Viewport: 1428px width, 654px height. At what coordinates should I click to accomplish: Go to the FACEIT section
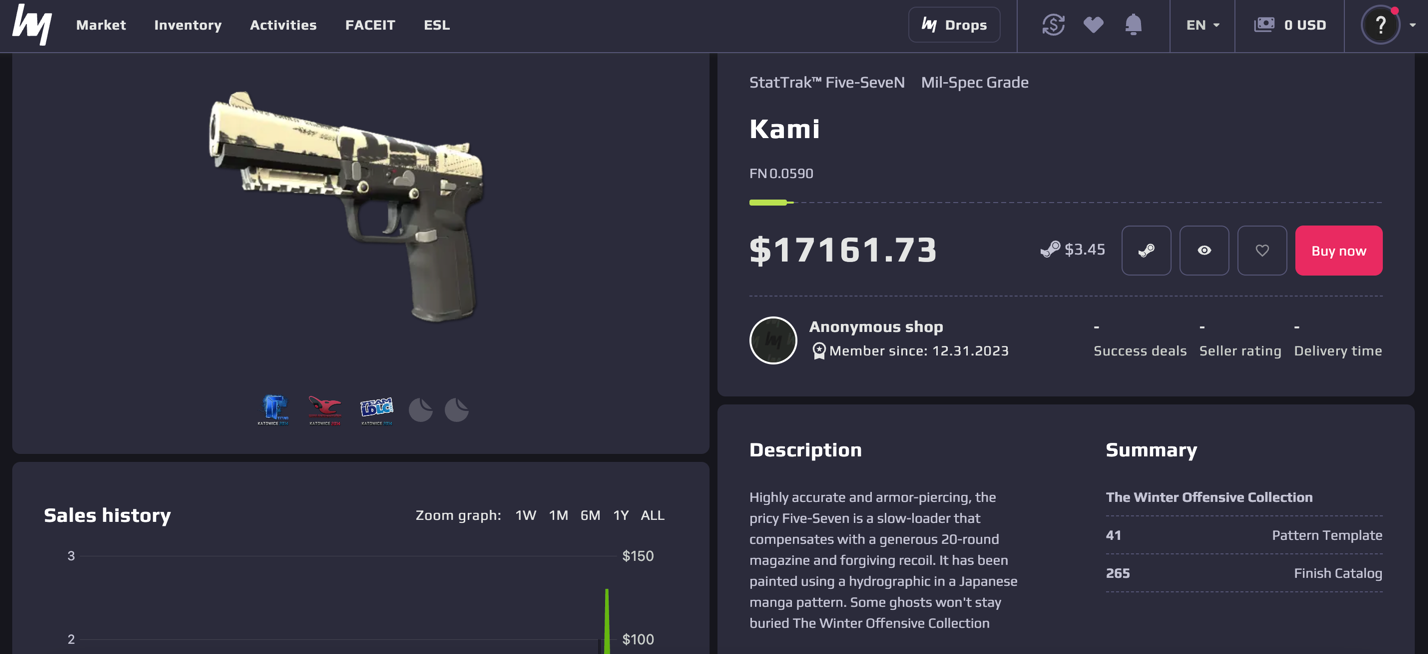coord(370,25)
